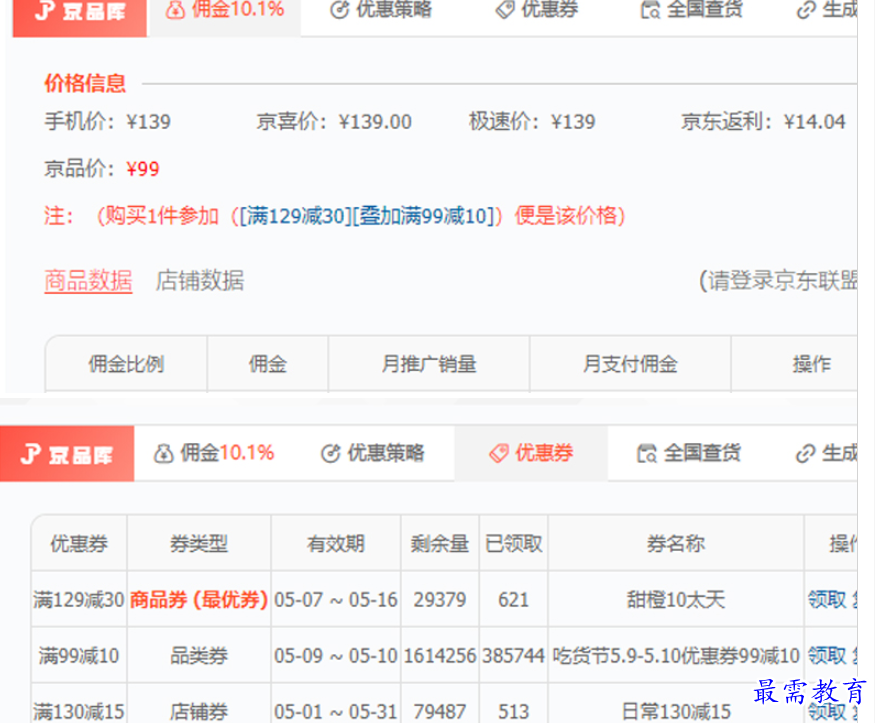Click 领取 link for 满129减30 coupon
The image size is (875, 723).
pyautogui.click(x=827, y=600)
